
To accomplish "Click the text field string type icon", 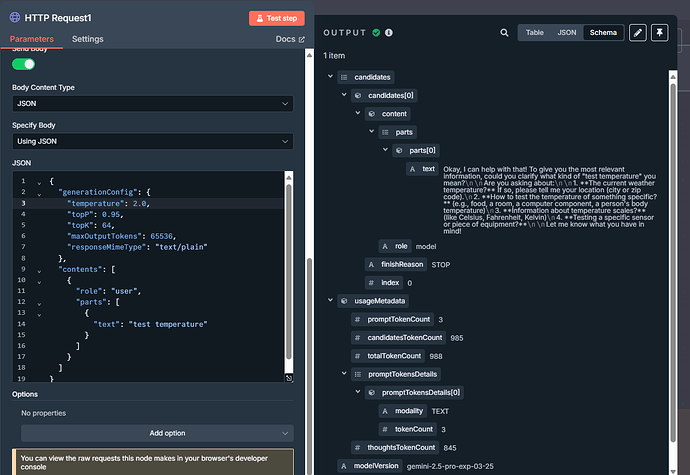I will 413,169.
